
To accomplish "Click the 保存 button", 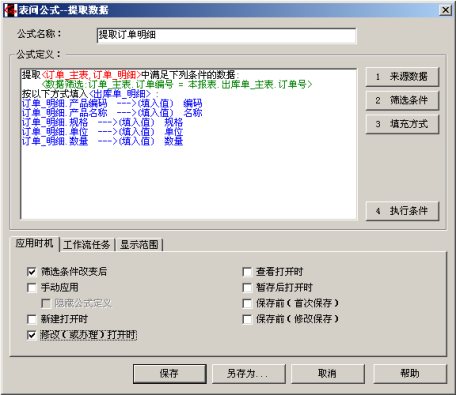I will pyautogui.click(x=170, y=374).
